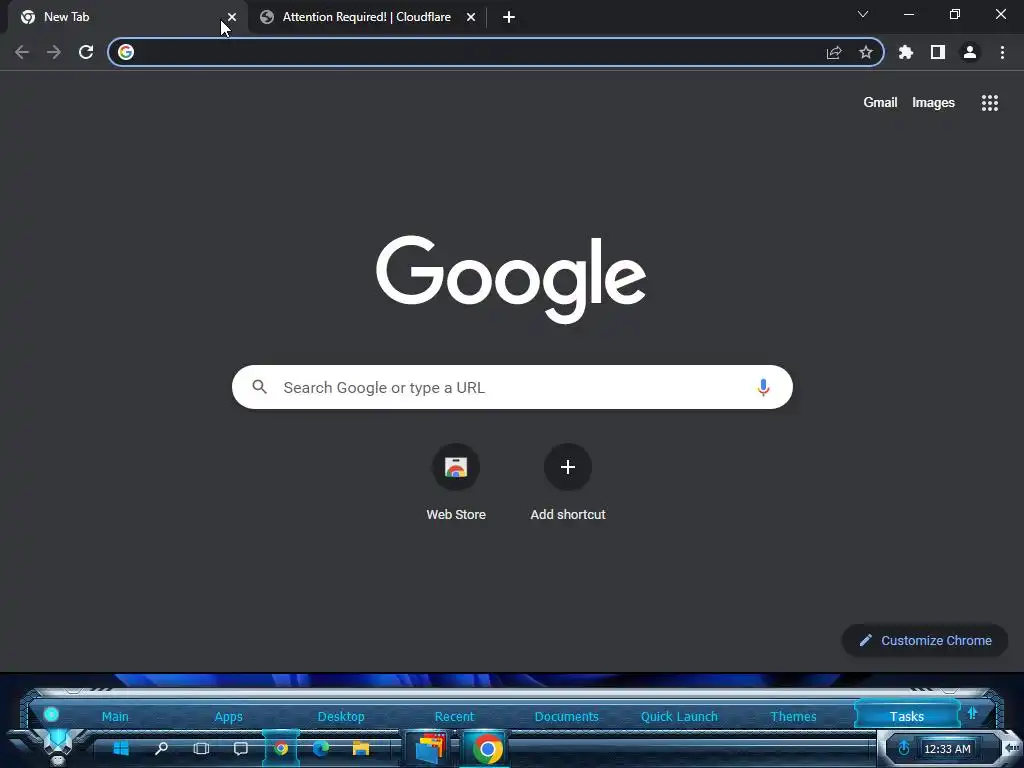Open the Windows Start menu

(121, 748)
